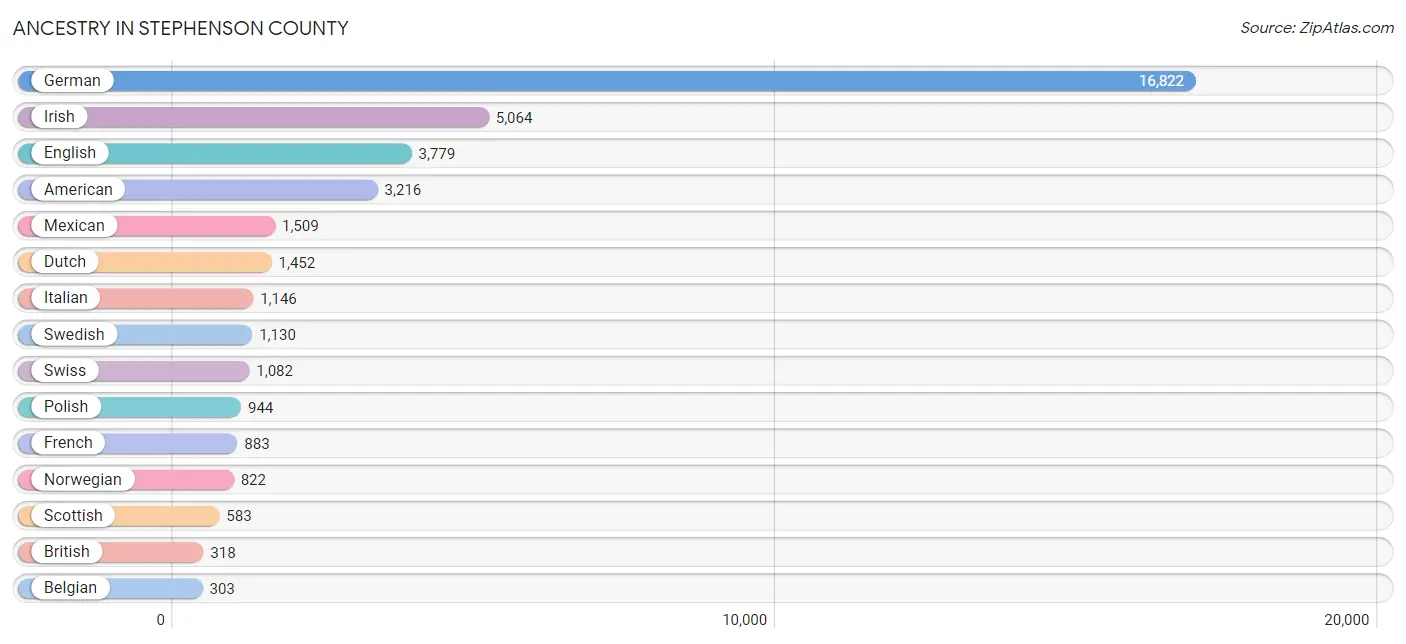The image size is (1406, 644).
Task: Click the value '883' beside French
Action: click(257, 443)
